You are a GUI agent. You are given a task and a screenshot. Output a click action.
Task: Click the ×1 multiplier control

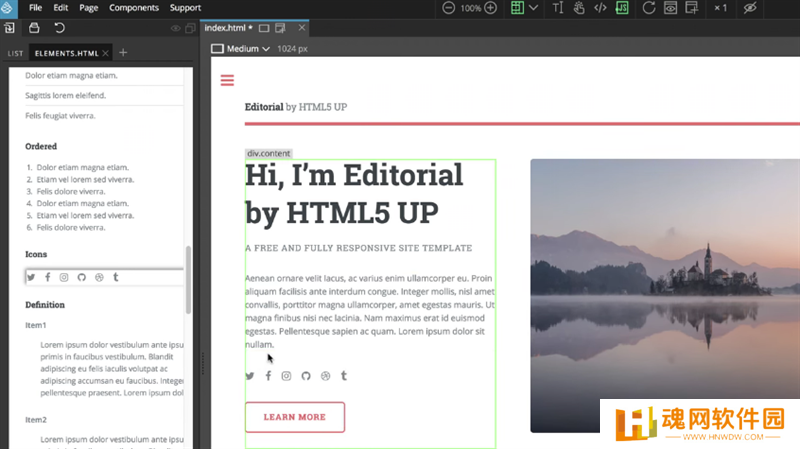pyautogui.click(x=720, y=8)
